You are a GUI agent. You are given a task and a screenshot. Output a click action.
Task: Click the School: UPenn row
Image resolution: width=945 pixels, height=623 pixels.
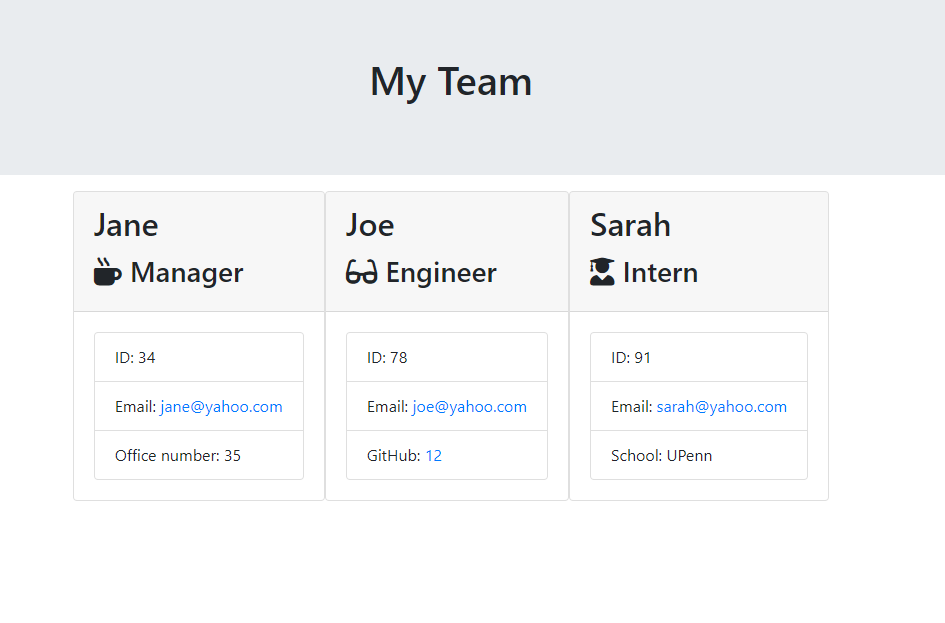coord(699,456)
